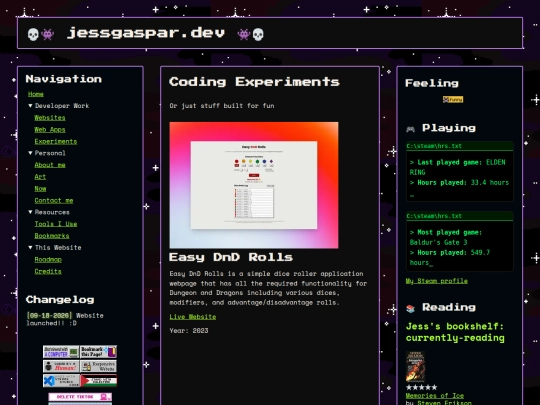Open the Tools I Use link
Image resolution: width=540 pixels, height=405 pixels.
coord(56,224)
